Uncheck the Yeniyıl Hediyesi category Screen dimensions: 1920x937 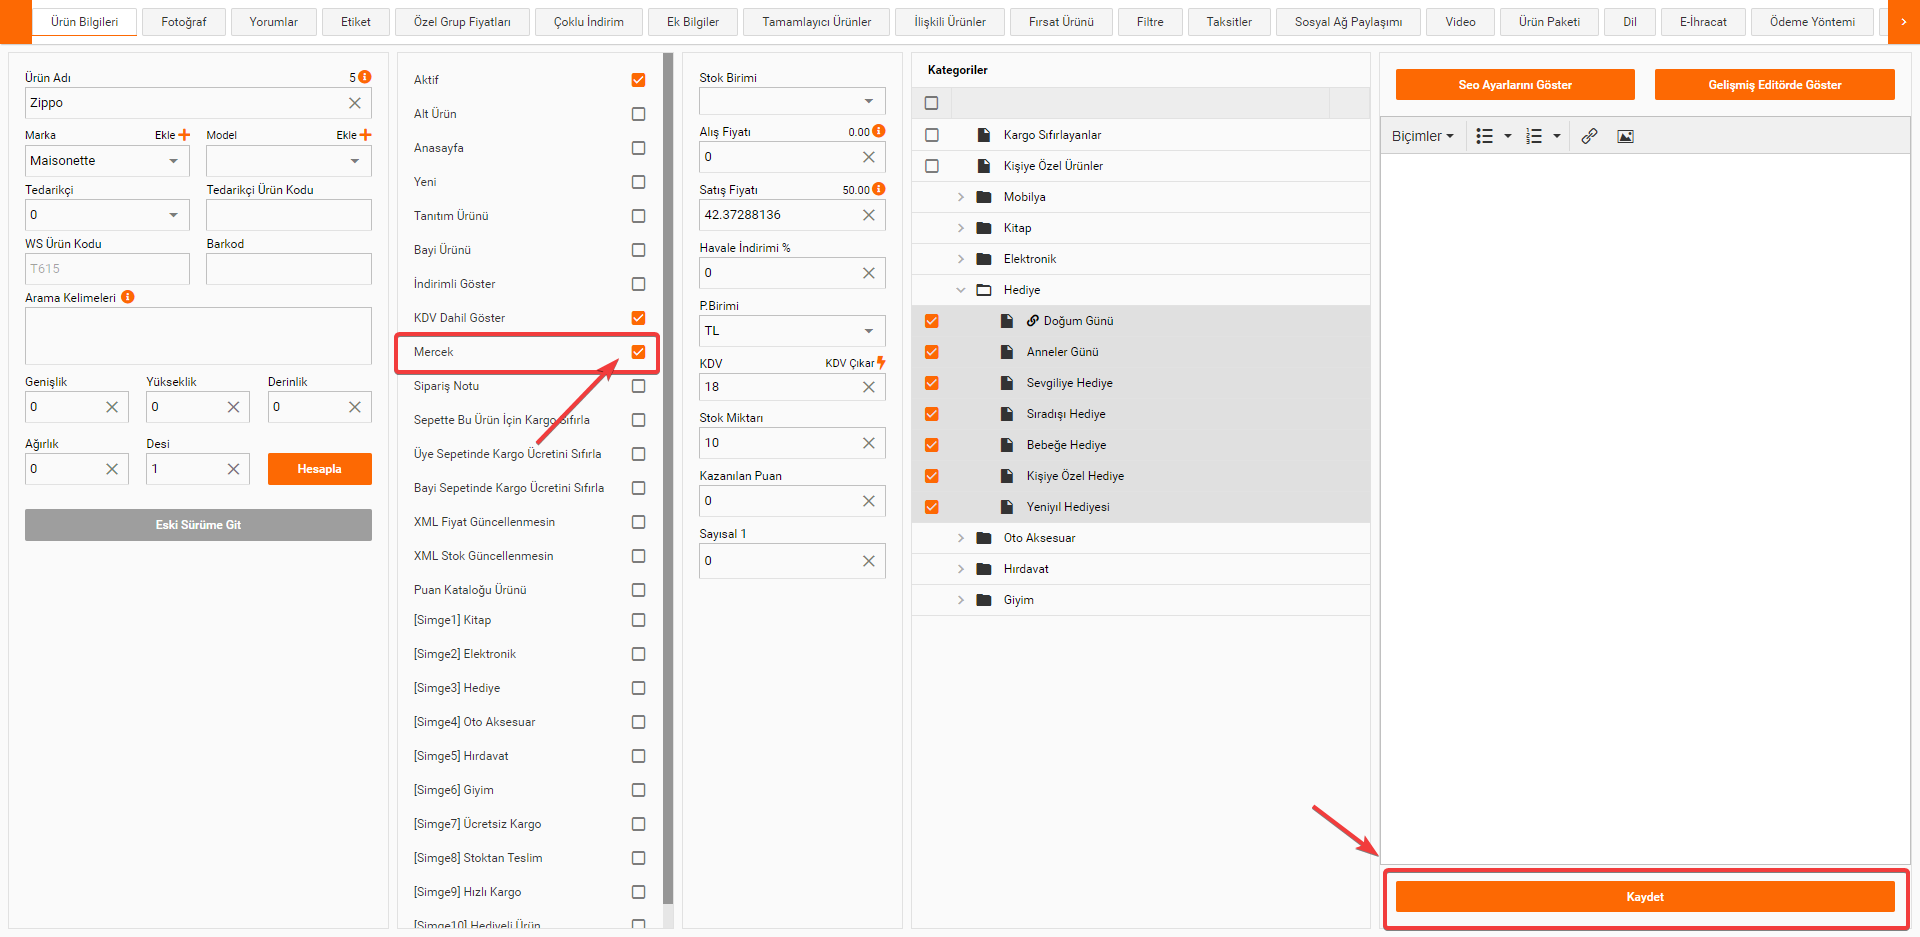tap(932, 507)
